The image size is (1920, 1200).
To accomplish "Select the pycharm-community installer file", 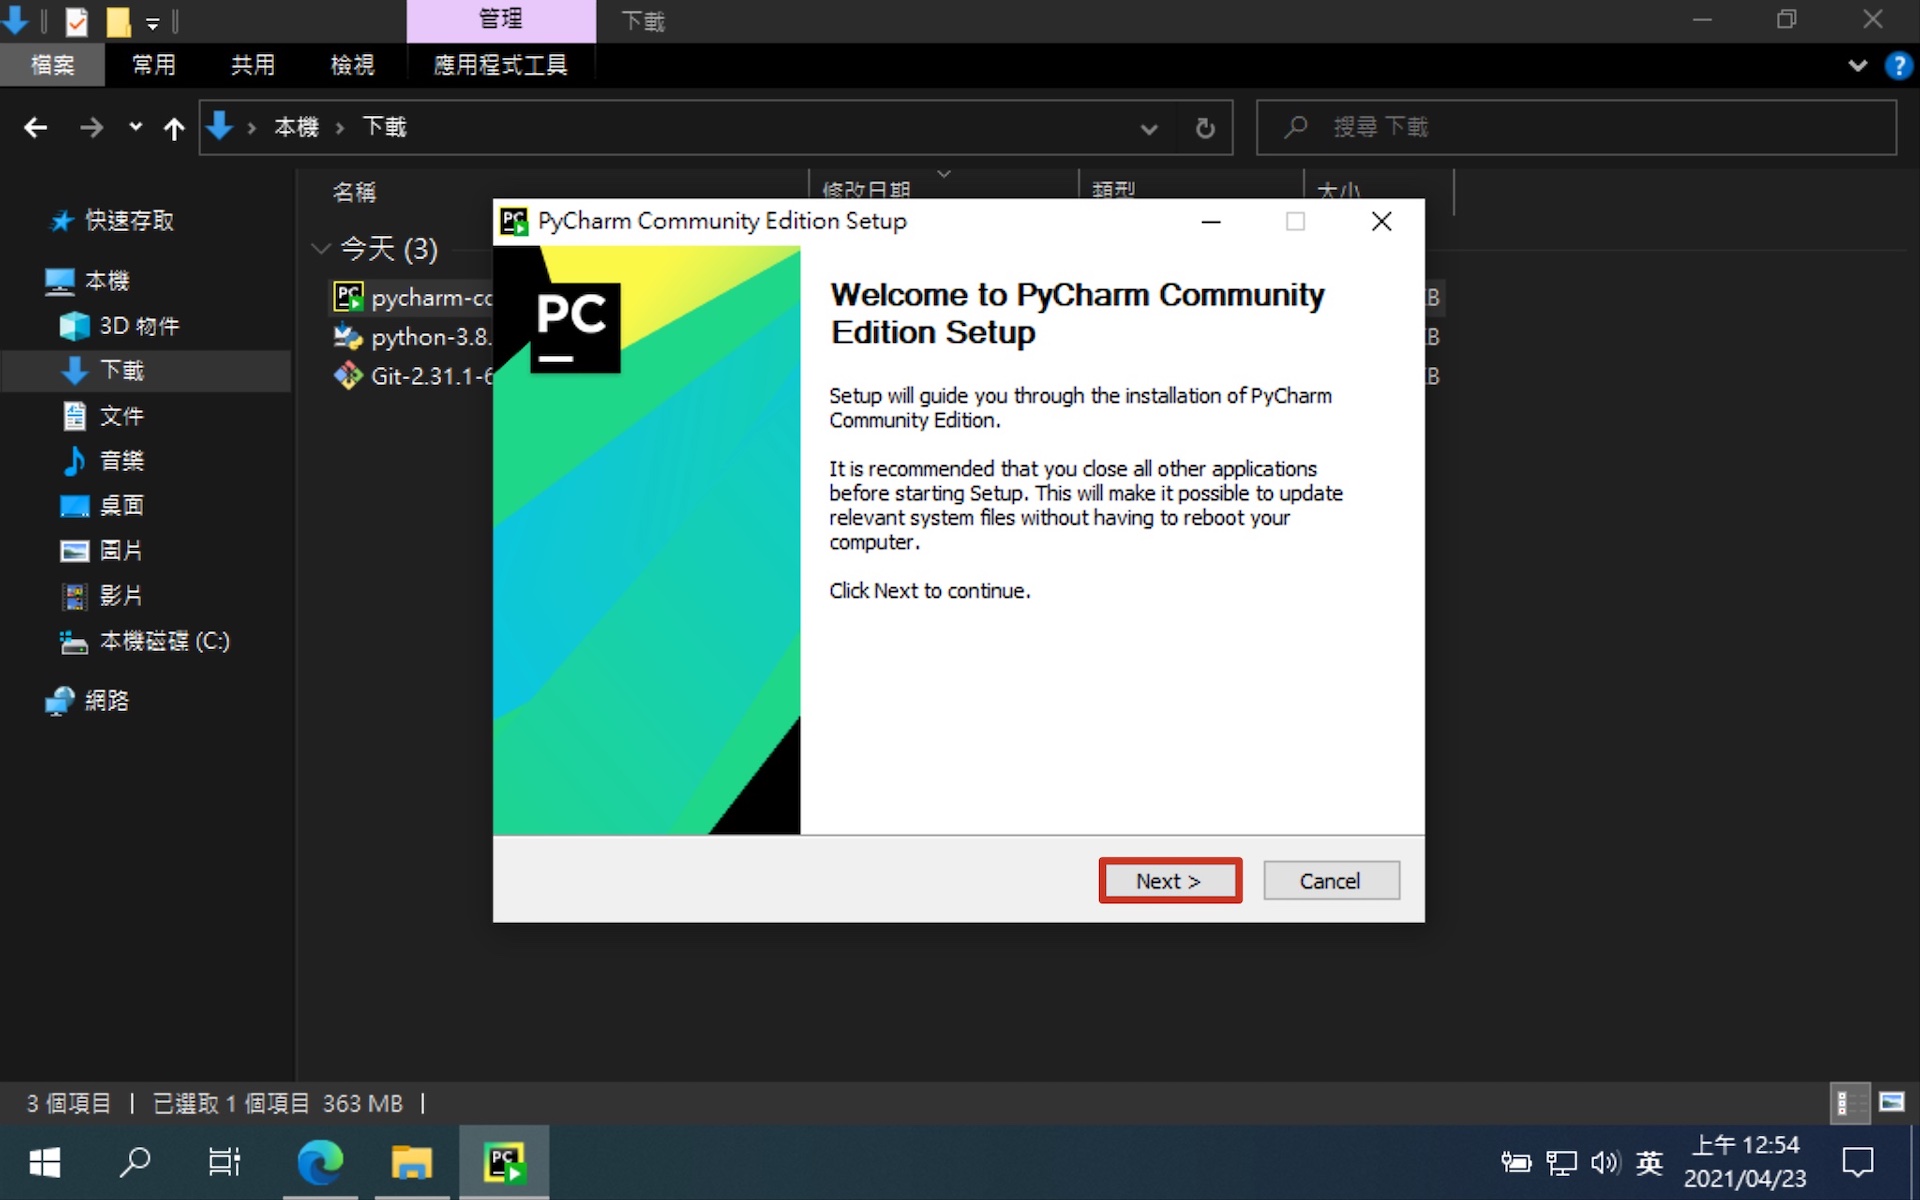I will (x=412, y=297).
